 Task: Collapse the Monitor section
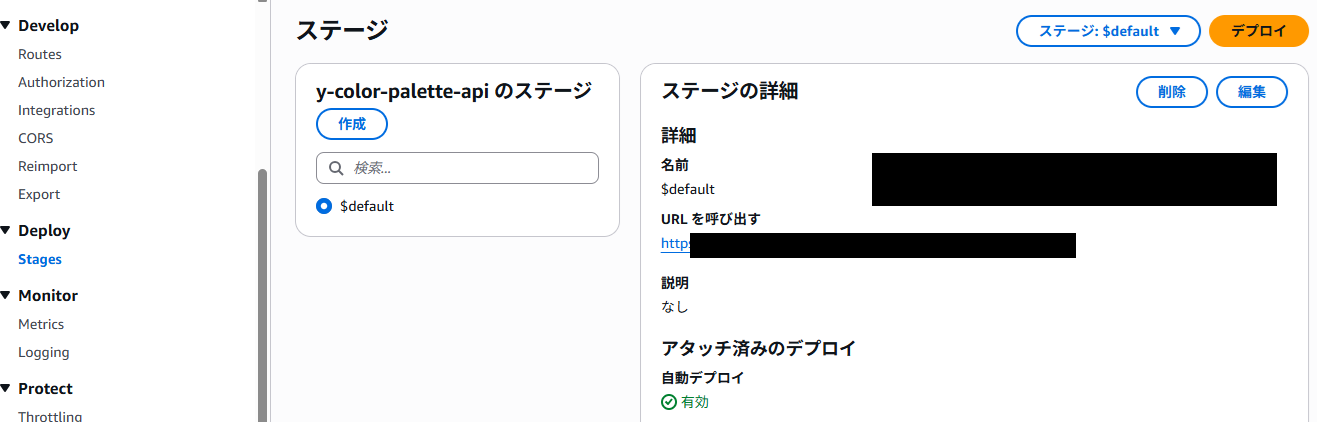point(6,296)
